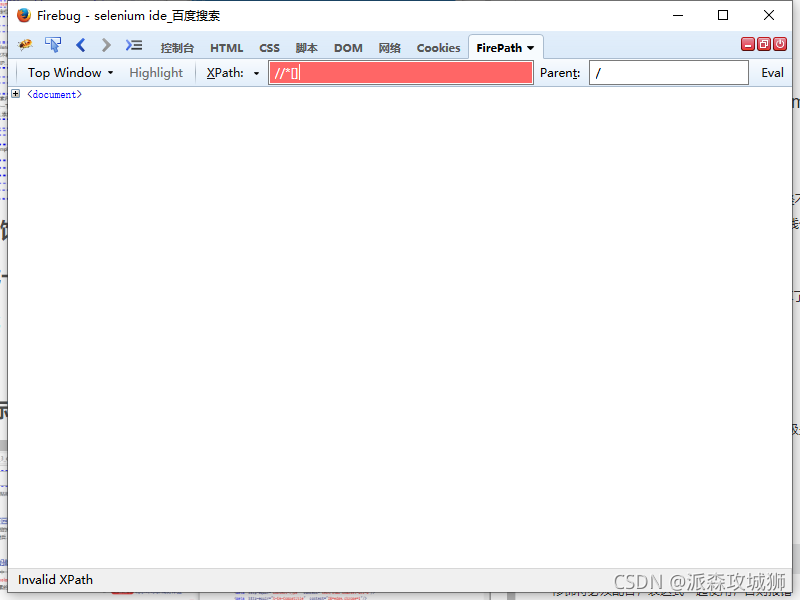
Task: Click the Highlight button
Action: point(156,73)
